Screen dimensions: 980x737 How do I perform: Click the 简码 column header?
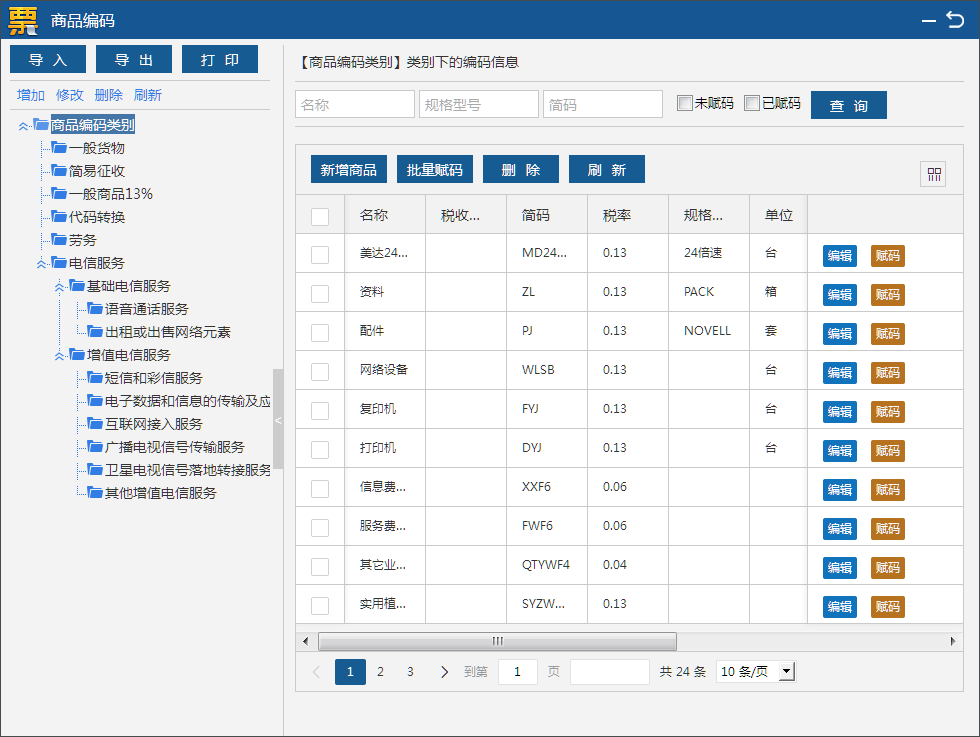tap(536, 215)
